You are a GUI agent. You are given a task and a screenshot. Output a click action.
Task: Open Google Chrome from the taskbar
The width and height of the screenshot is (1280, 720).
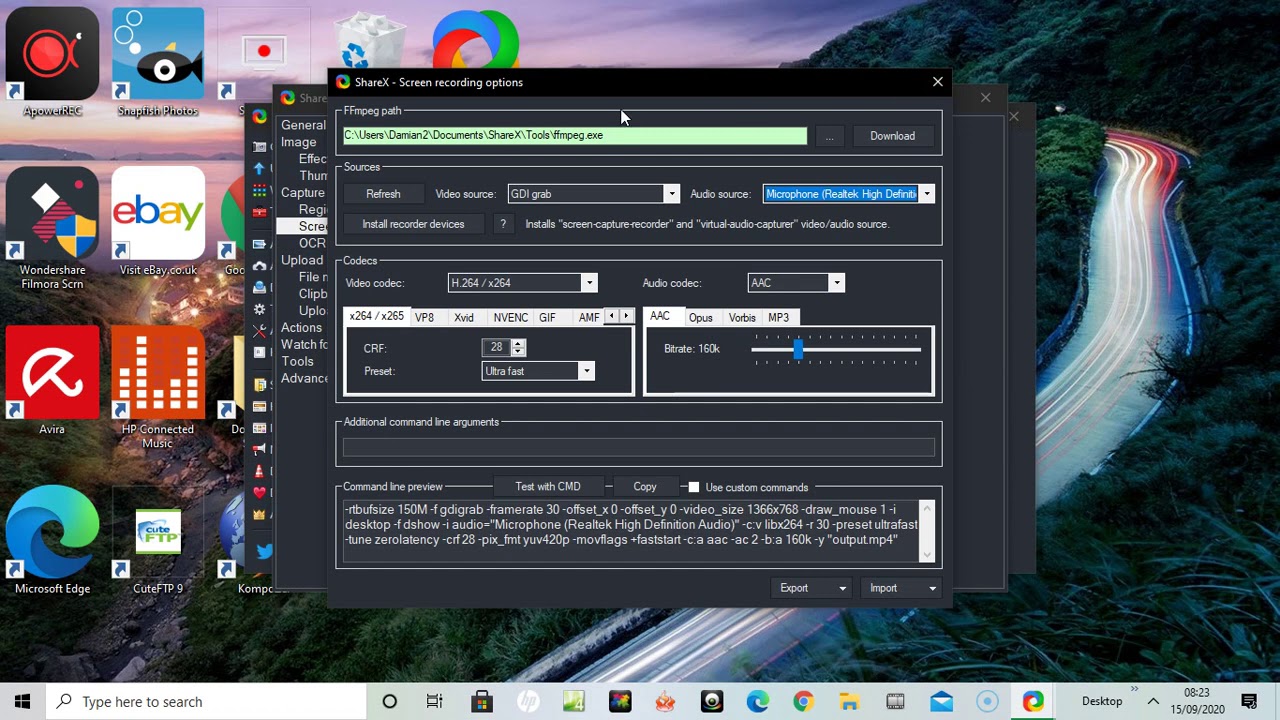point(803,702)
